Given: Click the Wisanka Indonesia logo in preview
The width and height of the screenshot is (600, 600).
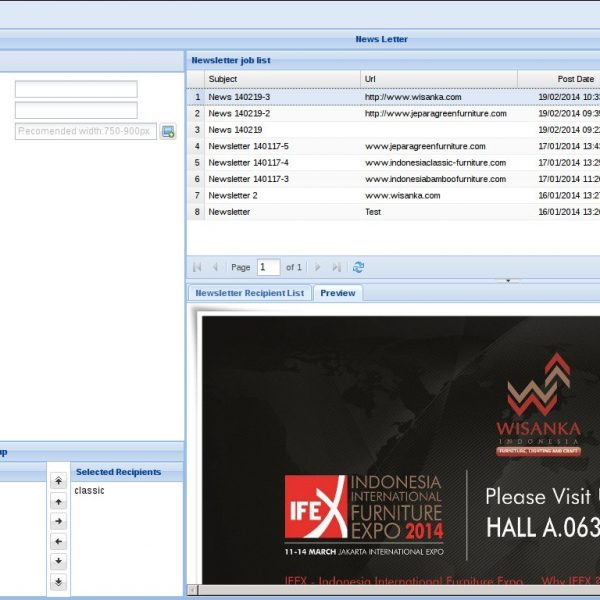Looking at the screenshot, I should tap(539, 405).
